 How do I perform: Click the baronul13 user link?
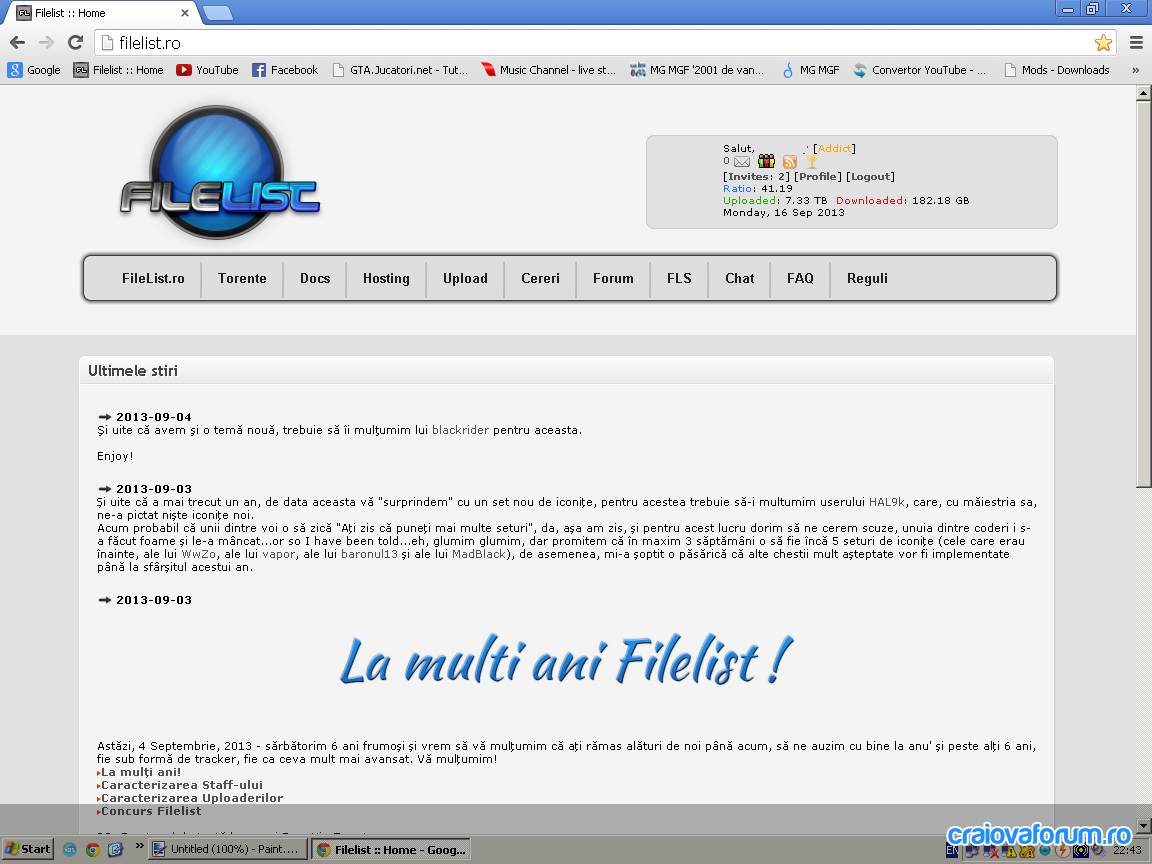(x=369, y=554)
